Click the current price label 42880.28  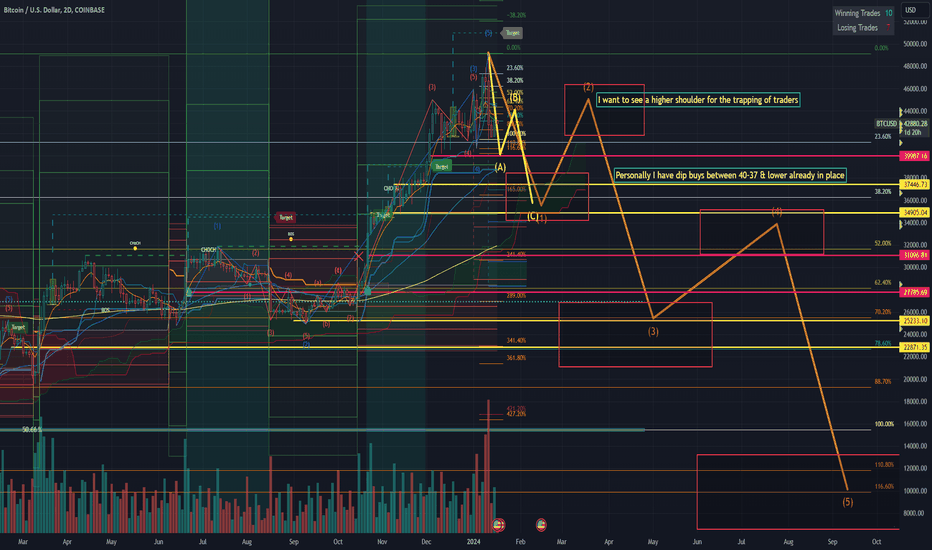click(916, 124)
